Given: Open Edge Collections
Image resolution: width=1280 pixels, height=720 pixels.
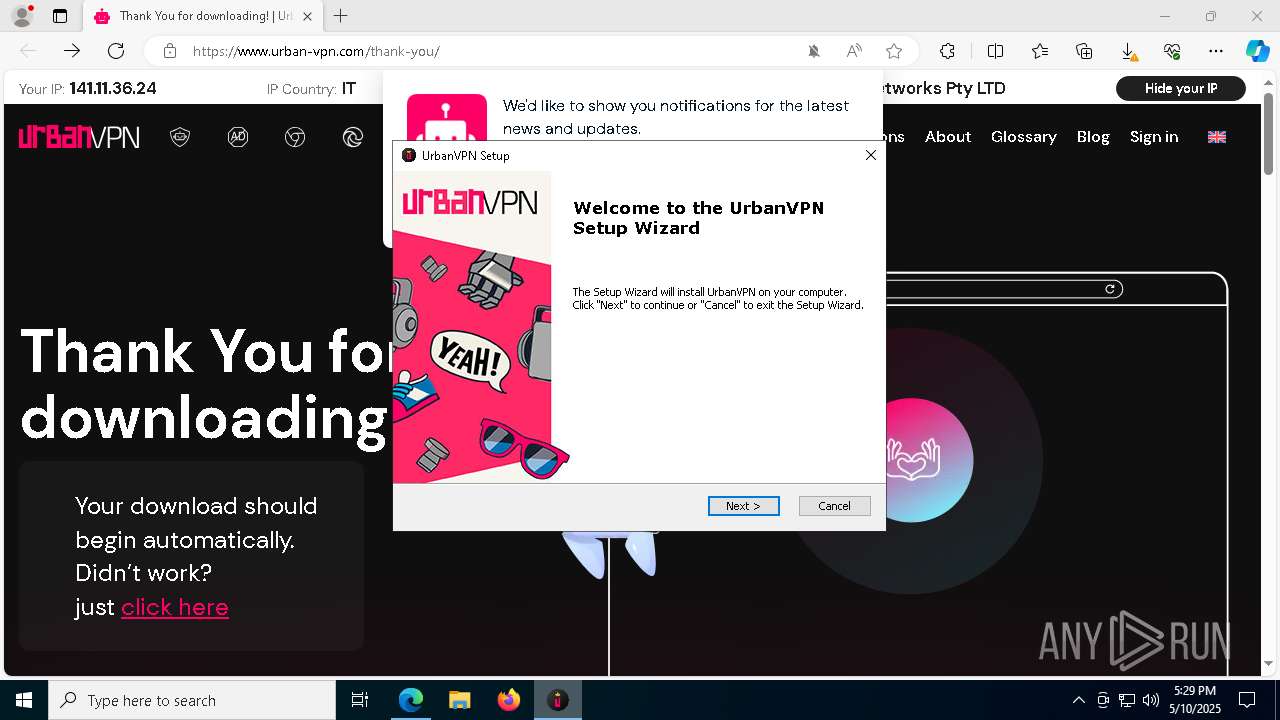Looking at the screenshot, I should [x=1084, y=51].
